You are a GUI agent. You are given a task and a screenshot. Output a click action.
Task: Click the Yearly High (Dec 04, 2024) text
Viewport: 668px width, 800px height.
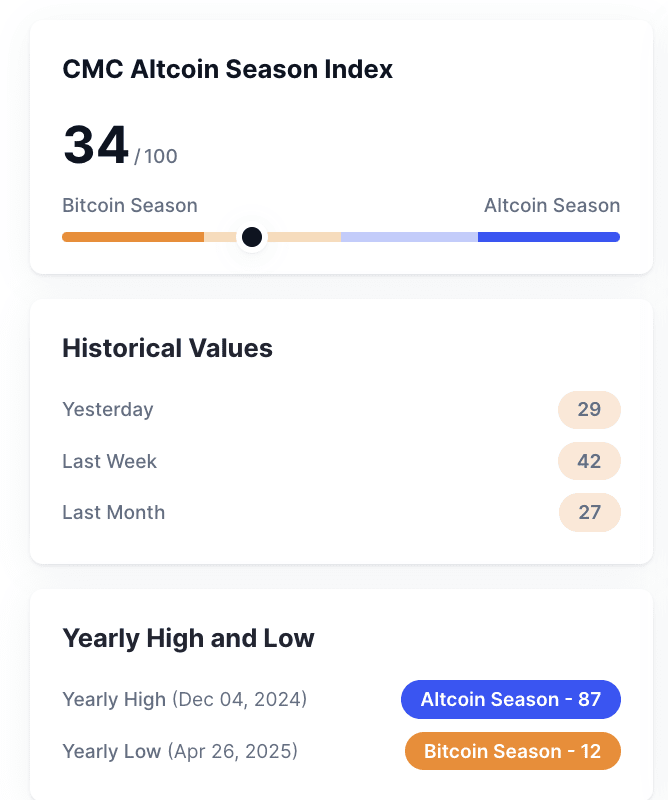pyautogui.click(x=185, y=699)
